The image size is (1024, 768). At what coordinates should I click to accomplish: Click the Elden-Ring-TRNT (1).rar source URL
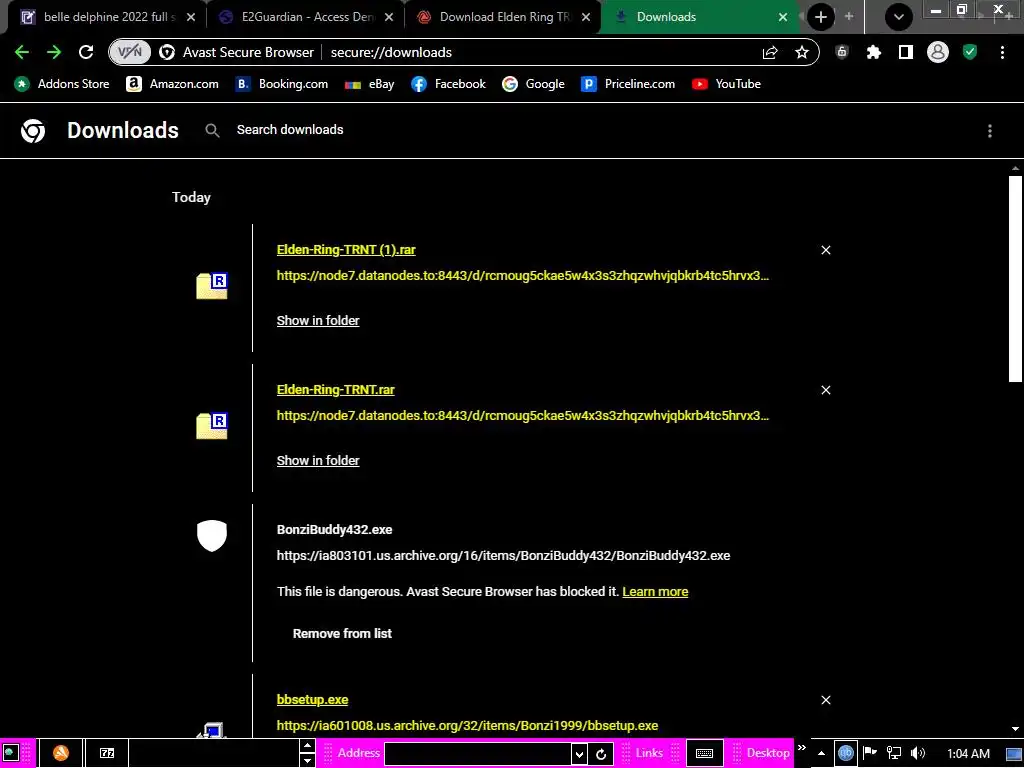522,276
